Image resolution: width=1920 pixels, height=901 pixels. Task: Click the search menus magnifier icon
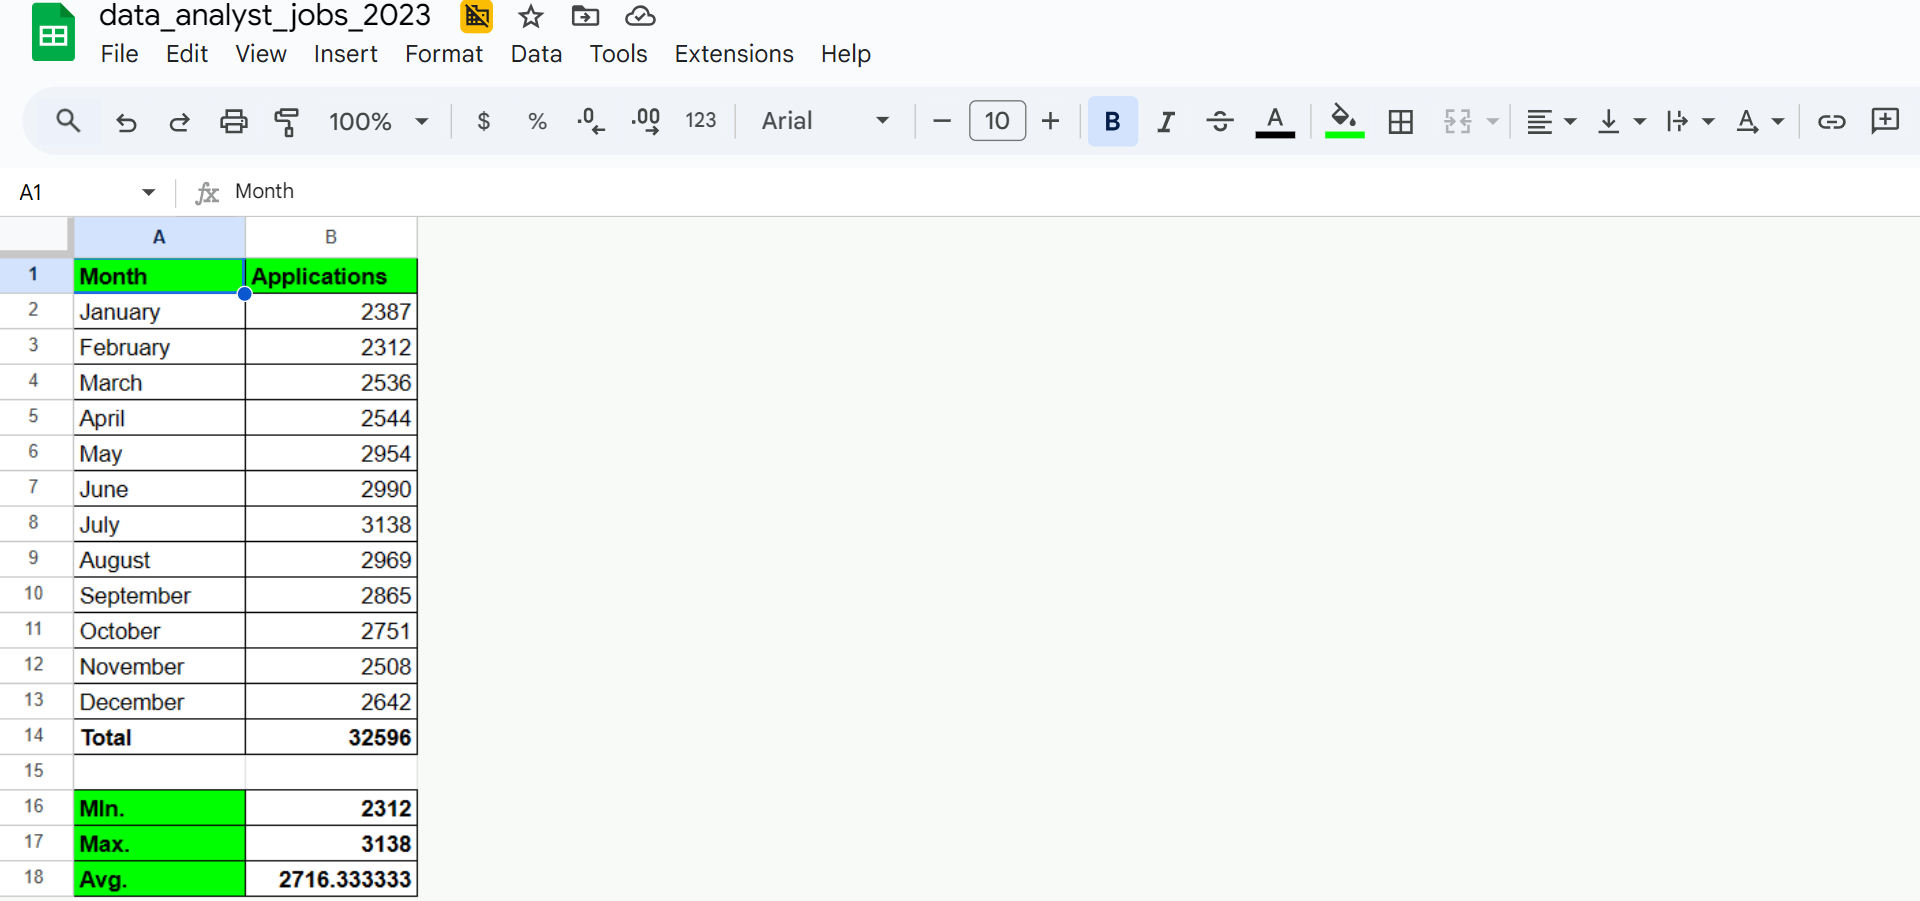(68, 121)
